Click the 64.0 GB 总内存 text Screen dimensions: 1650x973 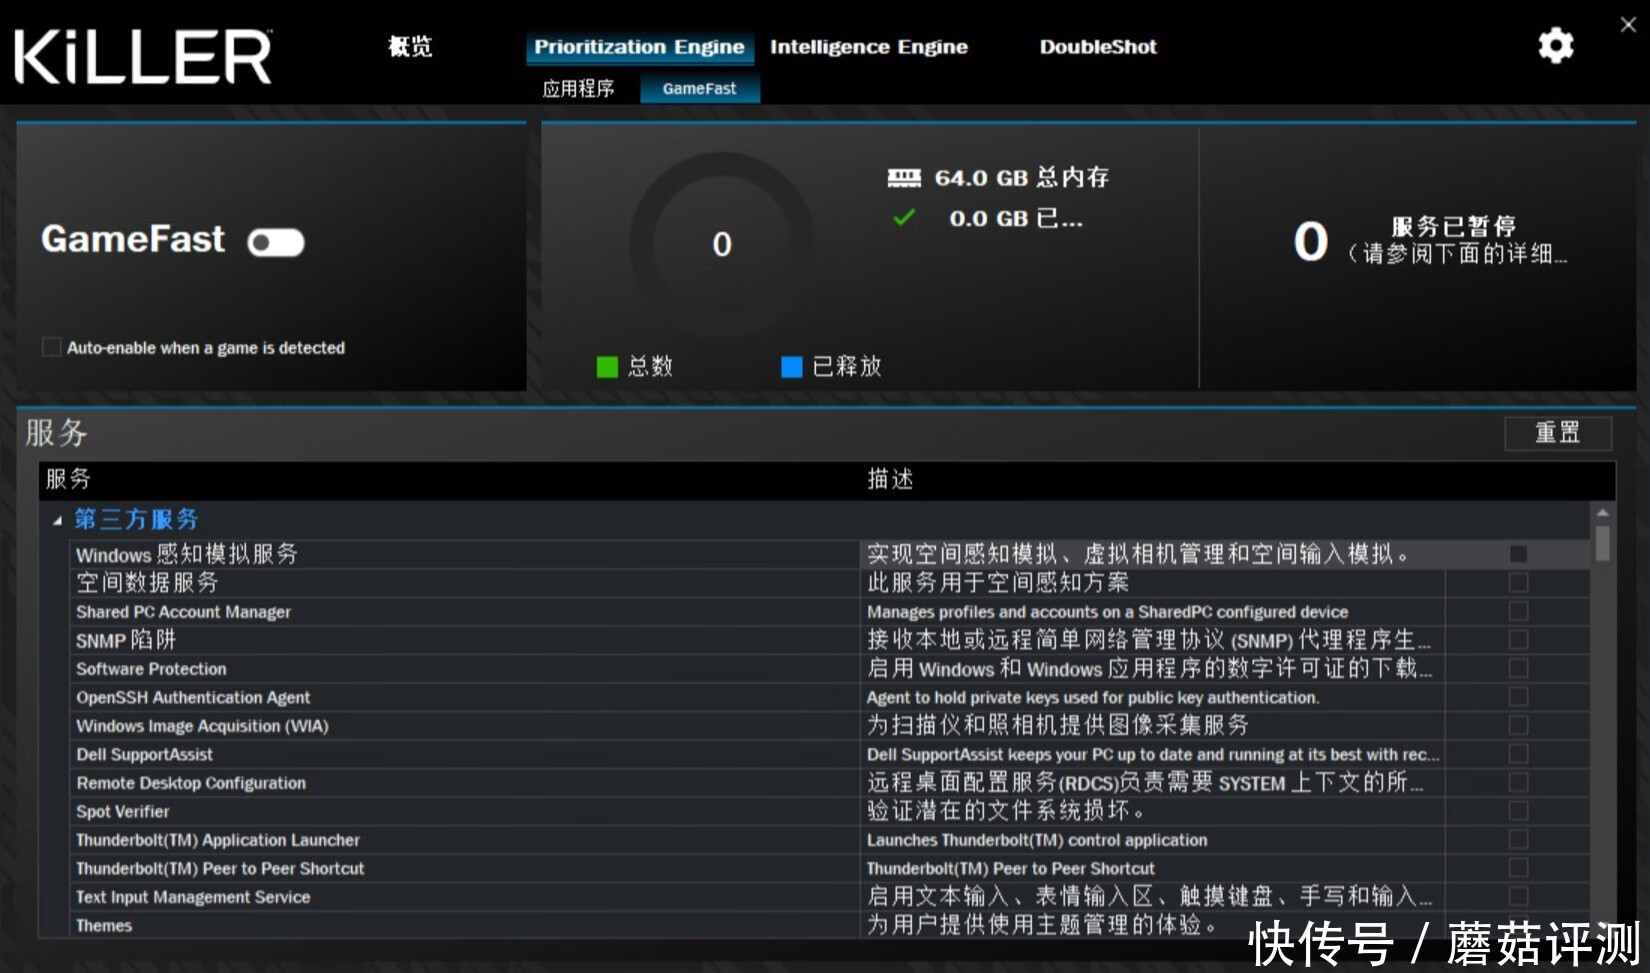click(x=1021, y=178)
